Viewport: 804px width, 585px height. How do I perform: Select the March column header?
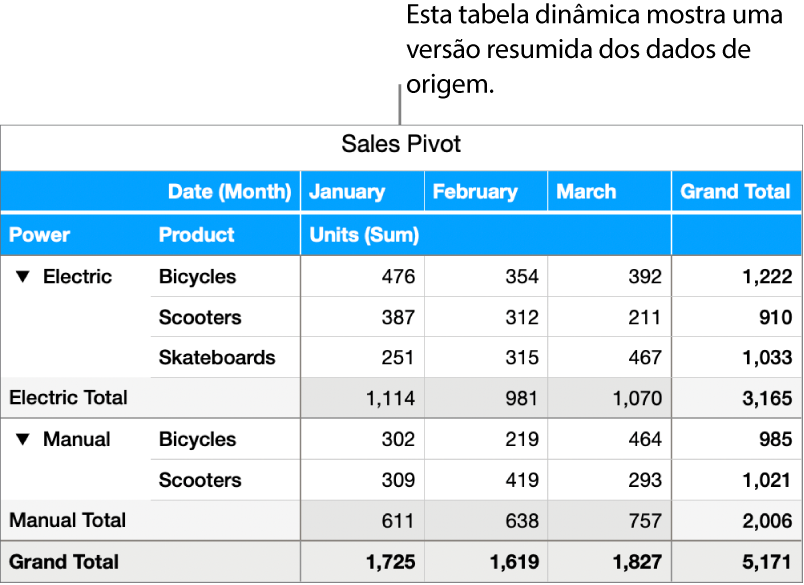586,192
